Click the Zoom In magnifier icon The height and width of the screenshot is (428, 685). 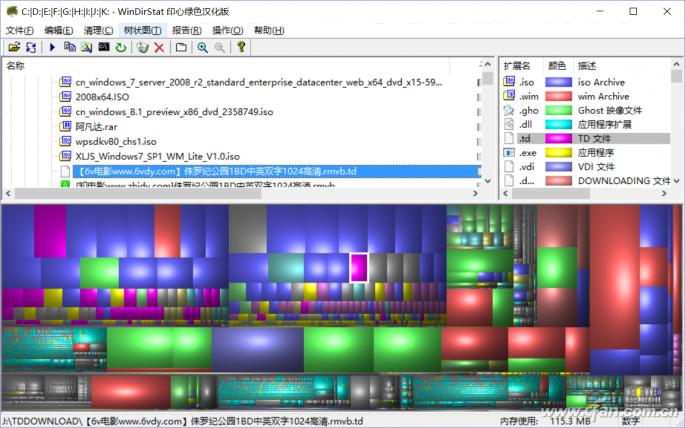202,47
